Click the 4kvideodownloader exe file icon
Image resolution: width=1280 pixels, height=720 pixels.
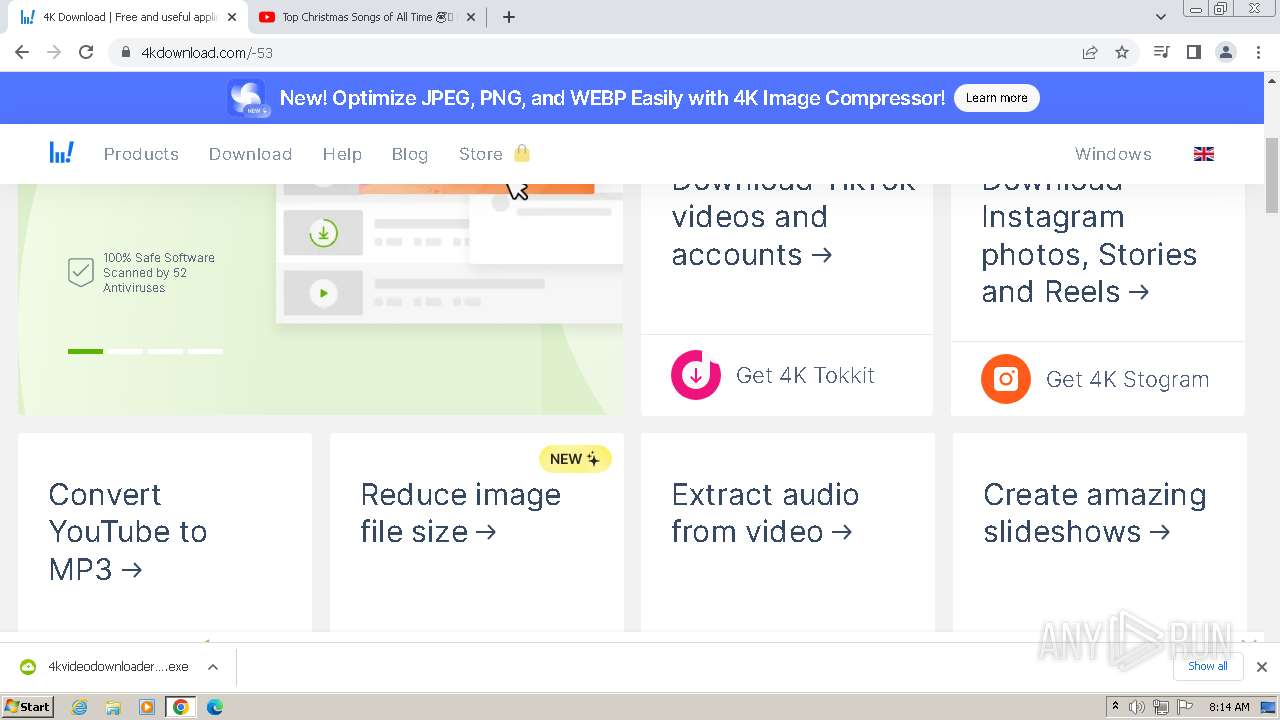(28, 667)
